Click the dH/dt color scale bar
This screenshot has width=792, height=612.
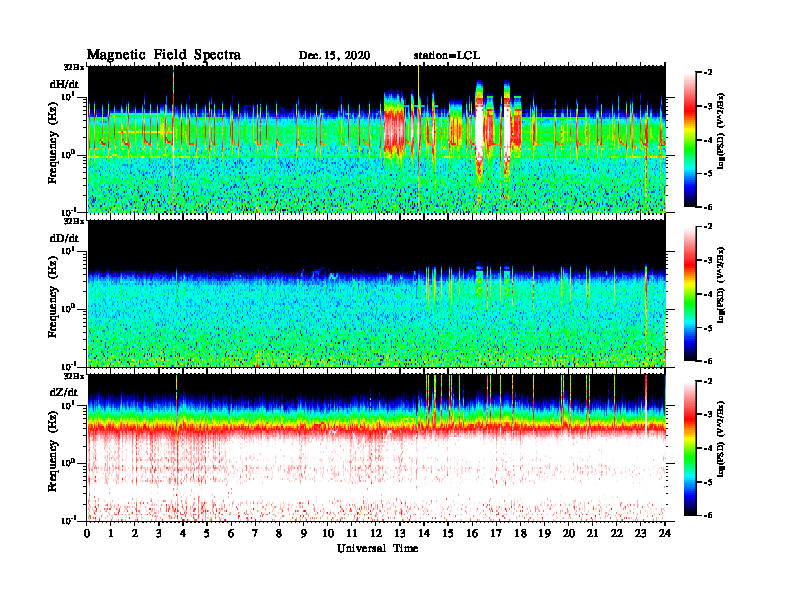pyautogui.click(x=690, y=140)
